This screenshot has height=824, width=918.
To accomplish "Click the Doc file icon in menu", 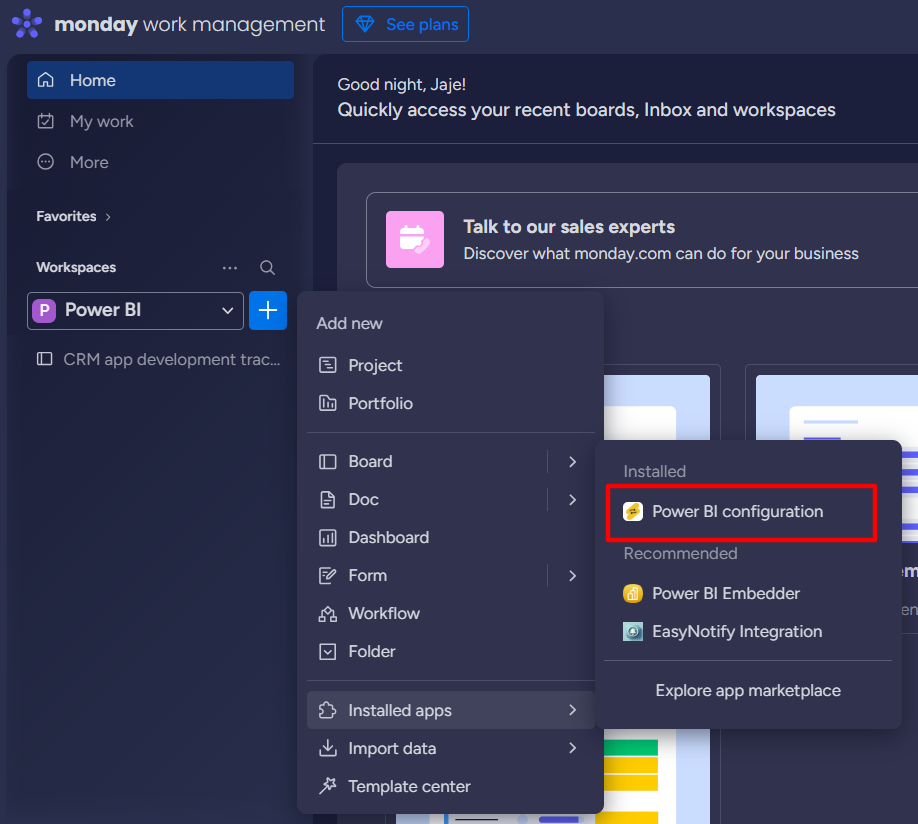I will point(328,500).
